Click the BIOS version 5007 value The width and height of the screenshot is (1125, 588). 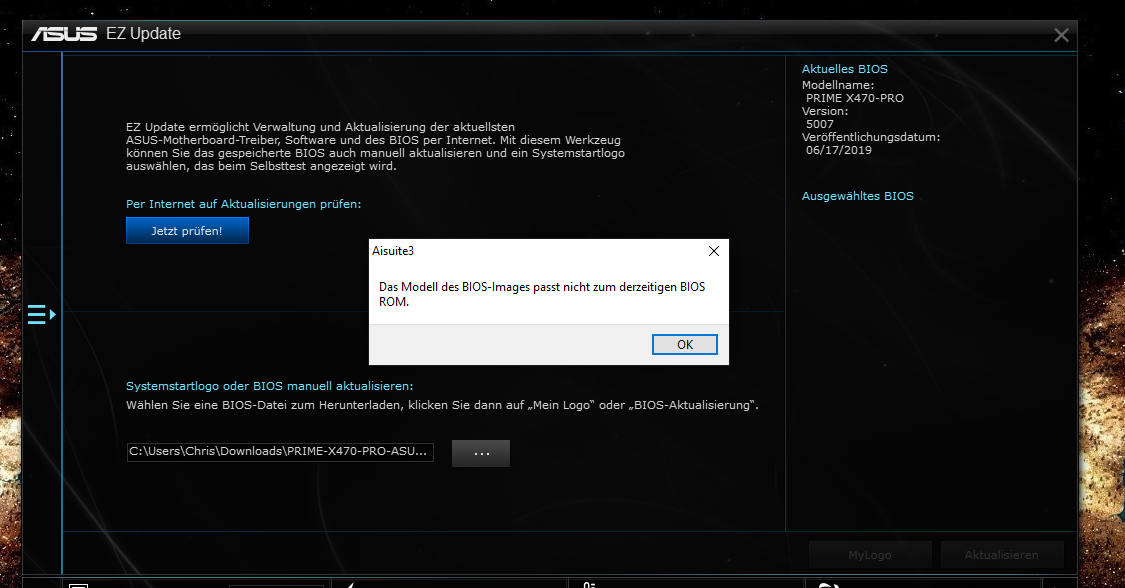pyautogui.click(x=819, y=124)
